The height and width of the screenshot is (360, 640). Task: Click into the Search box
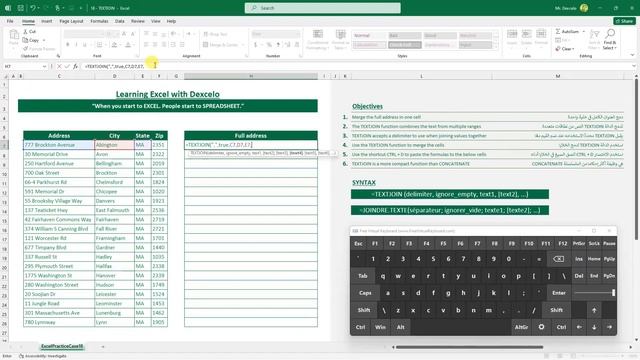pyautogui.click(x=322, y=8)
